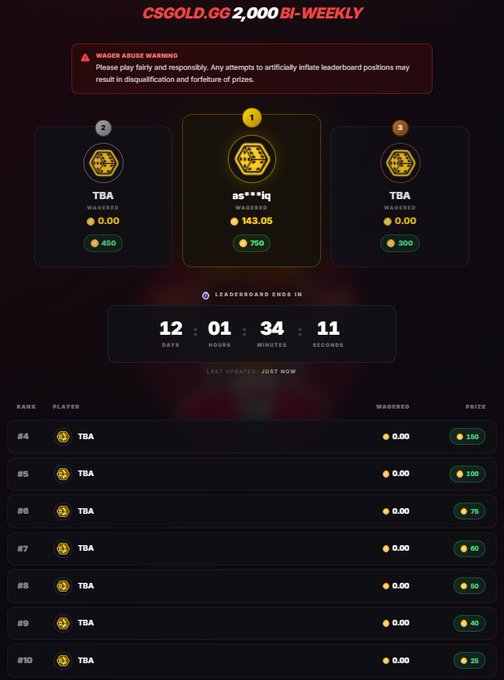
Task: Click the rank #4 player avatar icon
Action: [x=63, y=436]
